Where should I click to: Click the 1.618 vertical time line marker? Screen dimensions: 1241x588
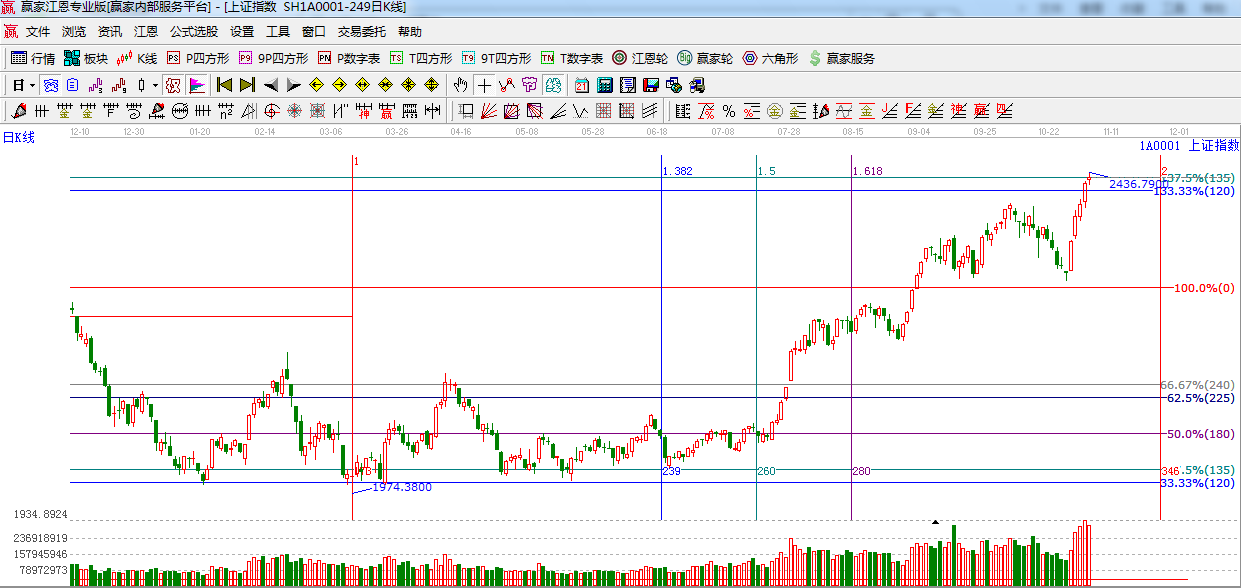click(851, 300)
